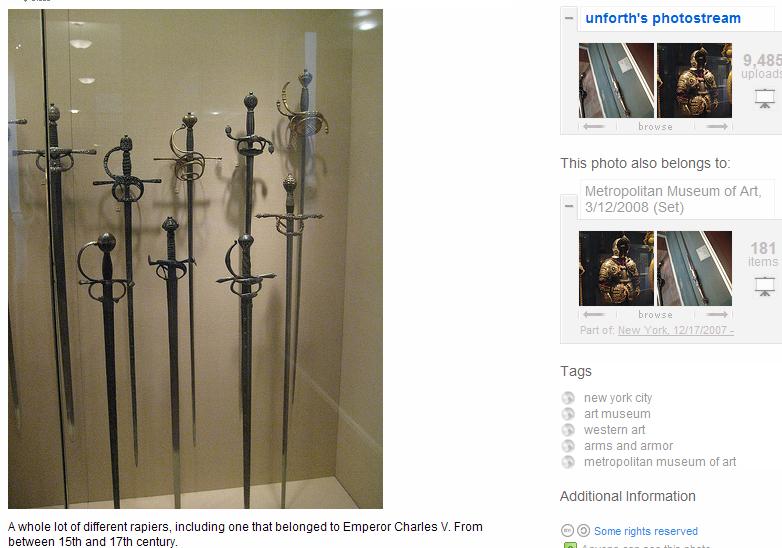
Task: Click globe icon beside new york city tag
Action: [568, 398]
